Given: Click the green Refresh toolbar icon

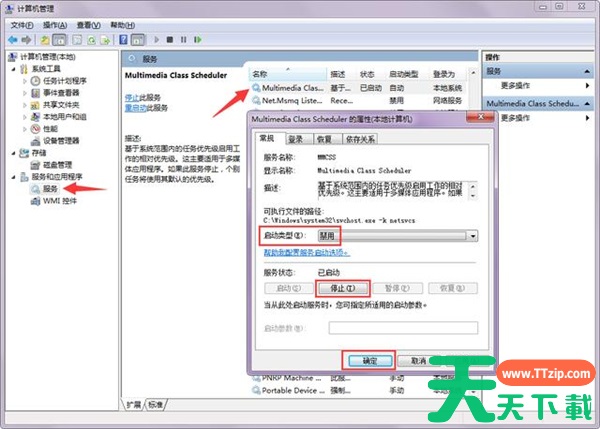Looking at the screenshot, I should click(x=91, y=40).
